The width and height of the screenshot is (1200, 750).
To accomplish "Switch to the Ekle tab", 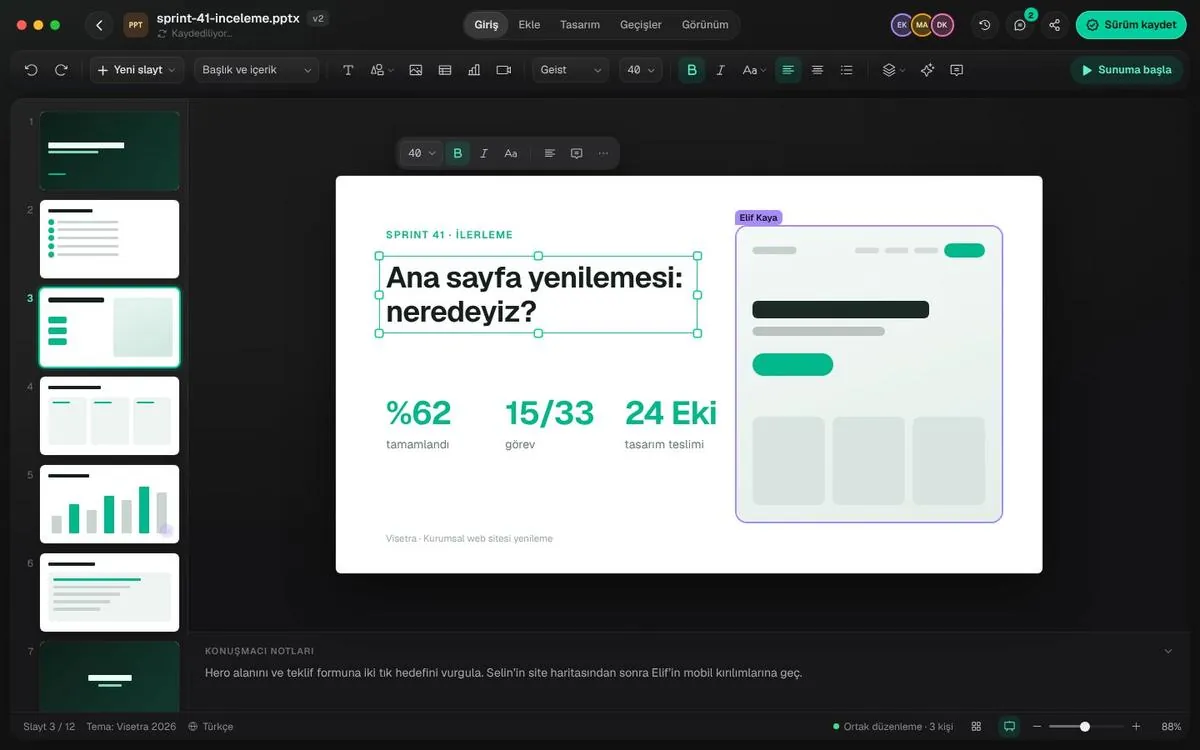I will pos(529,25).
